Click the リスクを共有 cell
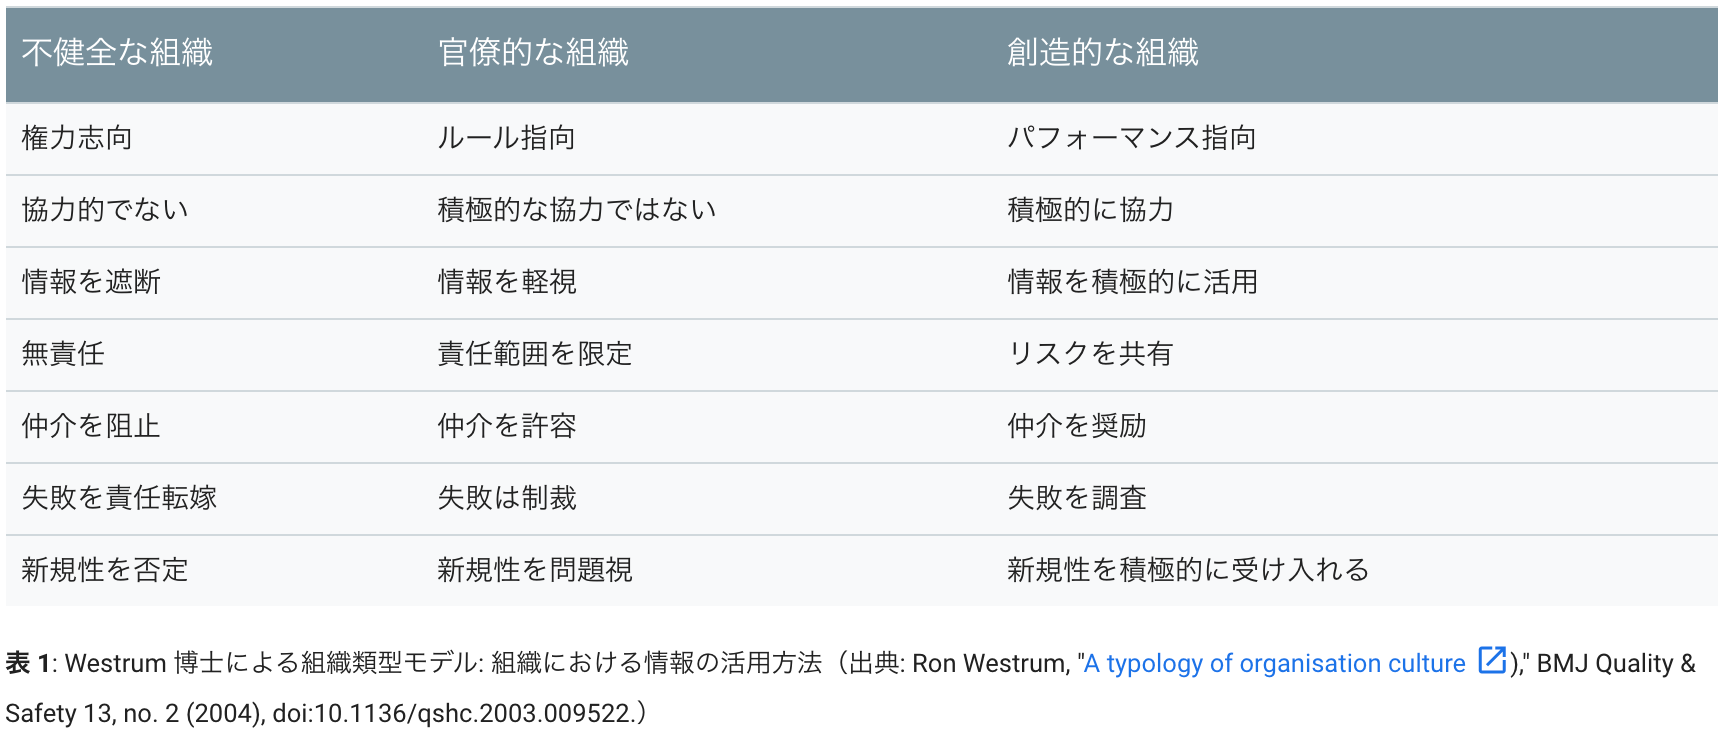The height and width of the screenshot is (732, 1724). tap(1354, 355)
